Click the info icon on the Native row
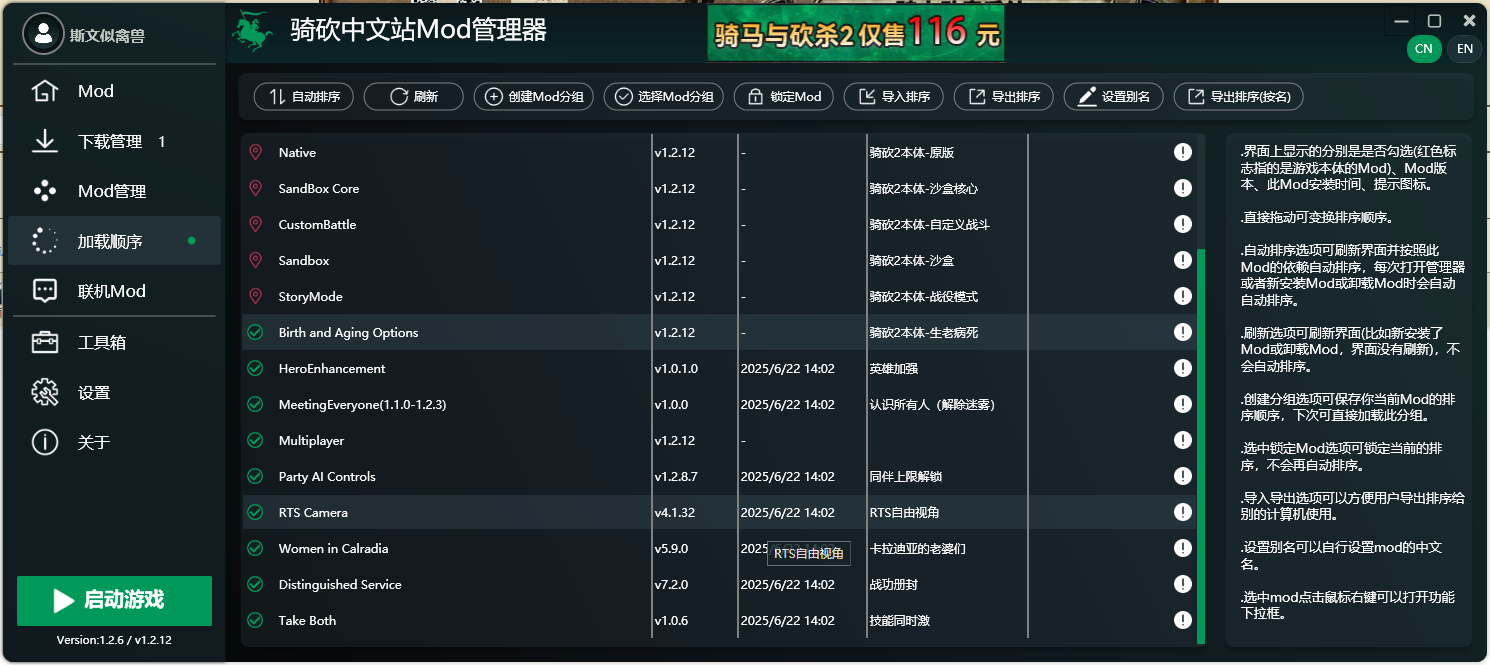Screen dimensions: 1490x665 point(1183,152)
